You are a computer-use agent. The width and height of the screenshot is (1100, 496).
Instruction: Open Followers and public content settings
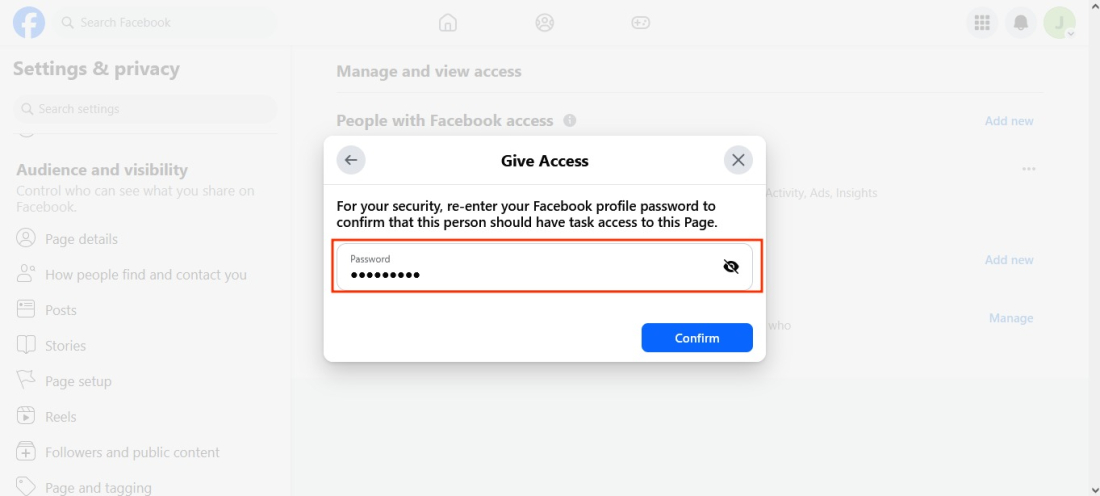tap(132, 452)
